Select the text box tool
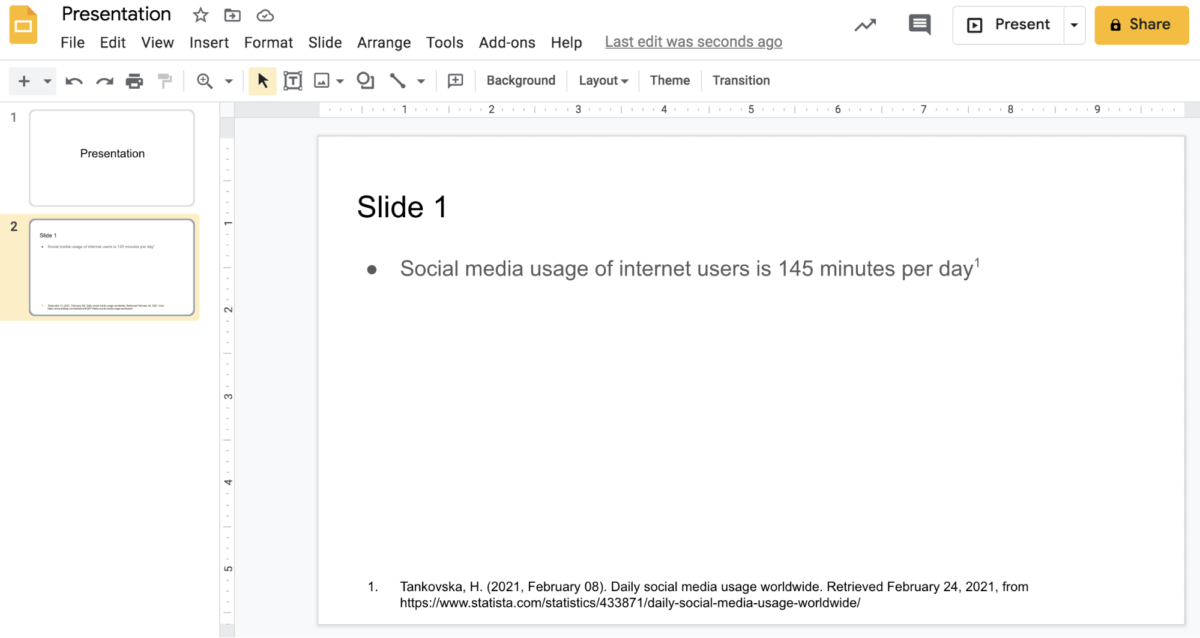The height and width of the screenshot is (638, 1200). coord(292,80)
